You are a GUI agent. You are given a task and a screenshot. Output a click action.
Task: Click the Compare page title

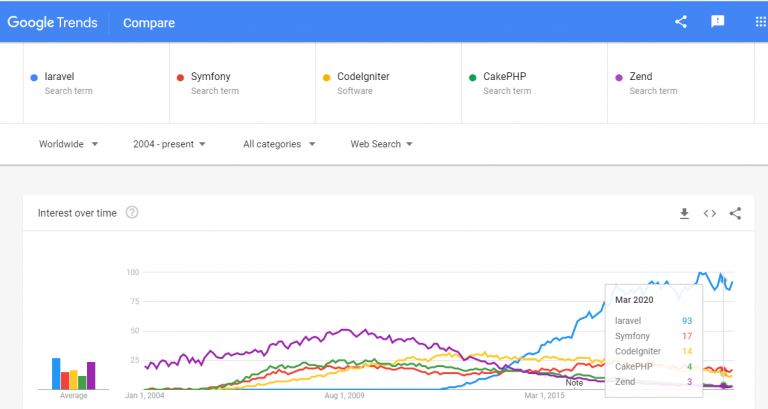[148, 22]
